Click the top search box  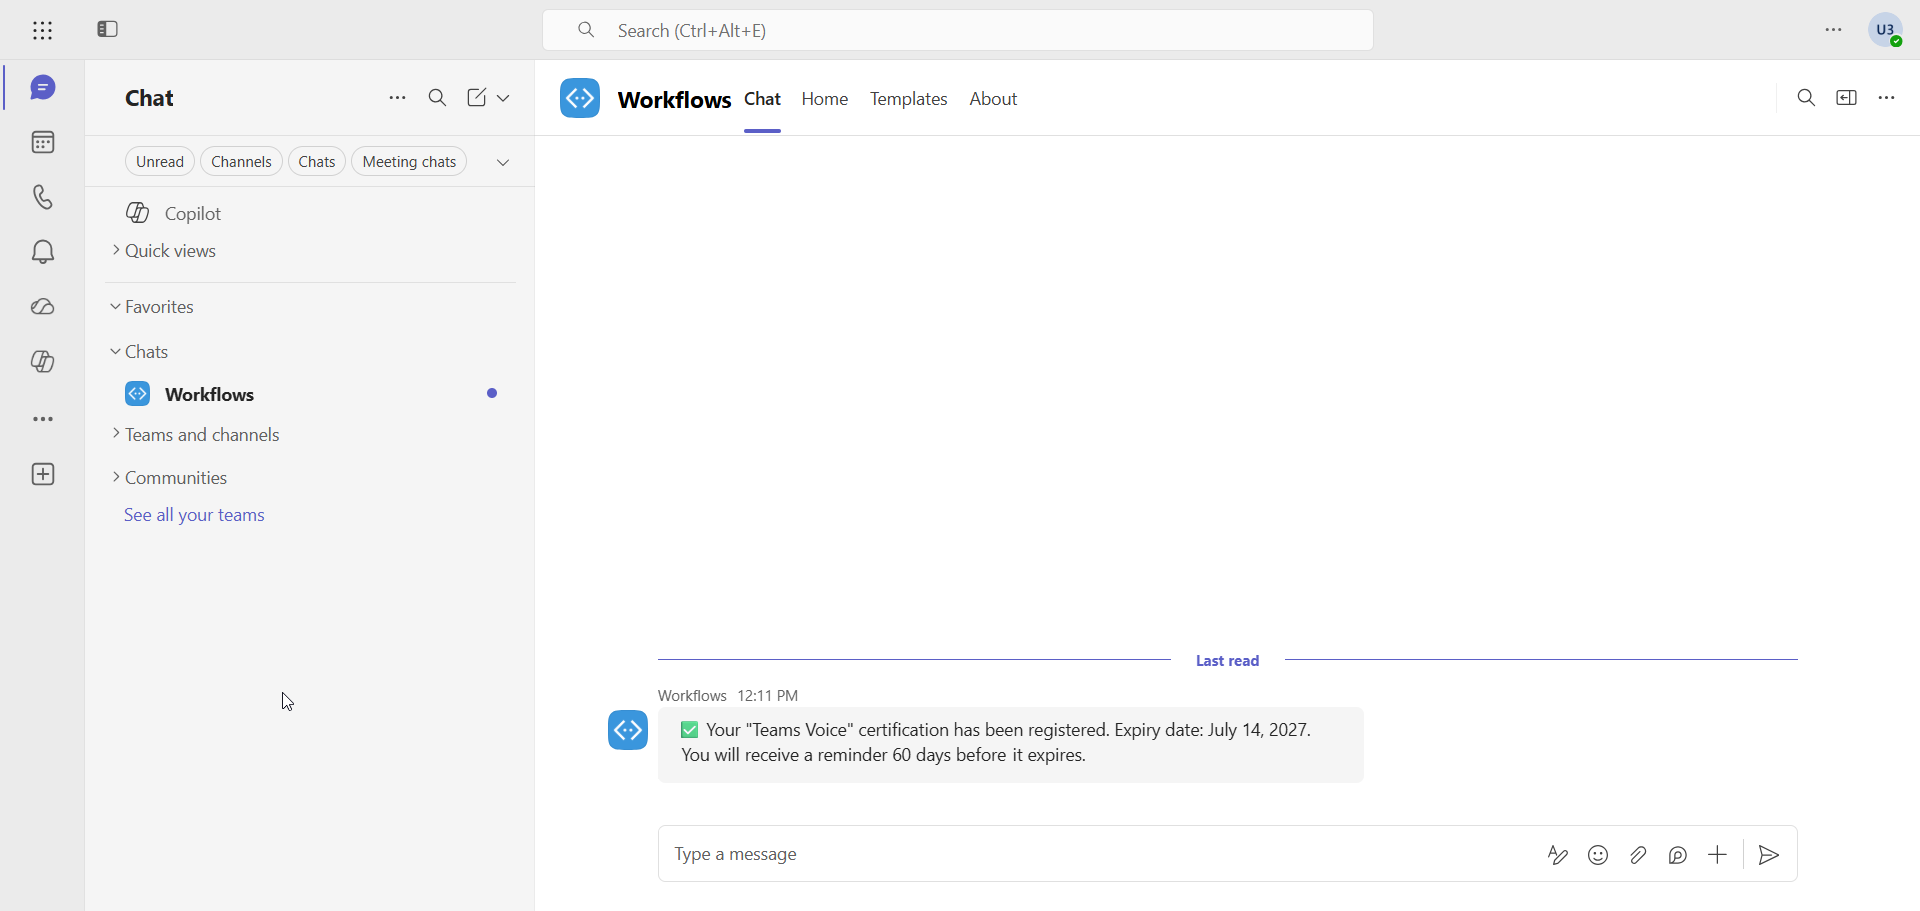[957, 31]
